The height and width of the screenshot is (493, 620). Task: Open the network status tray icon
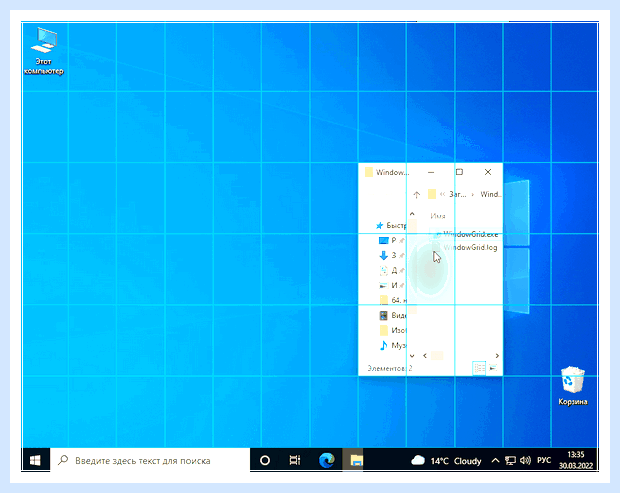(x=510, y=461)
